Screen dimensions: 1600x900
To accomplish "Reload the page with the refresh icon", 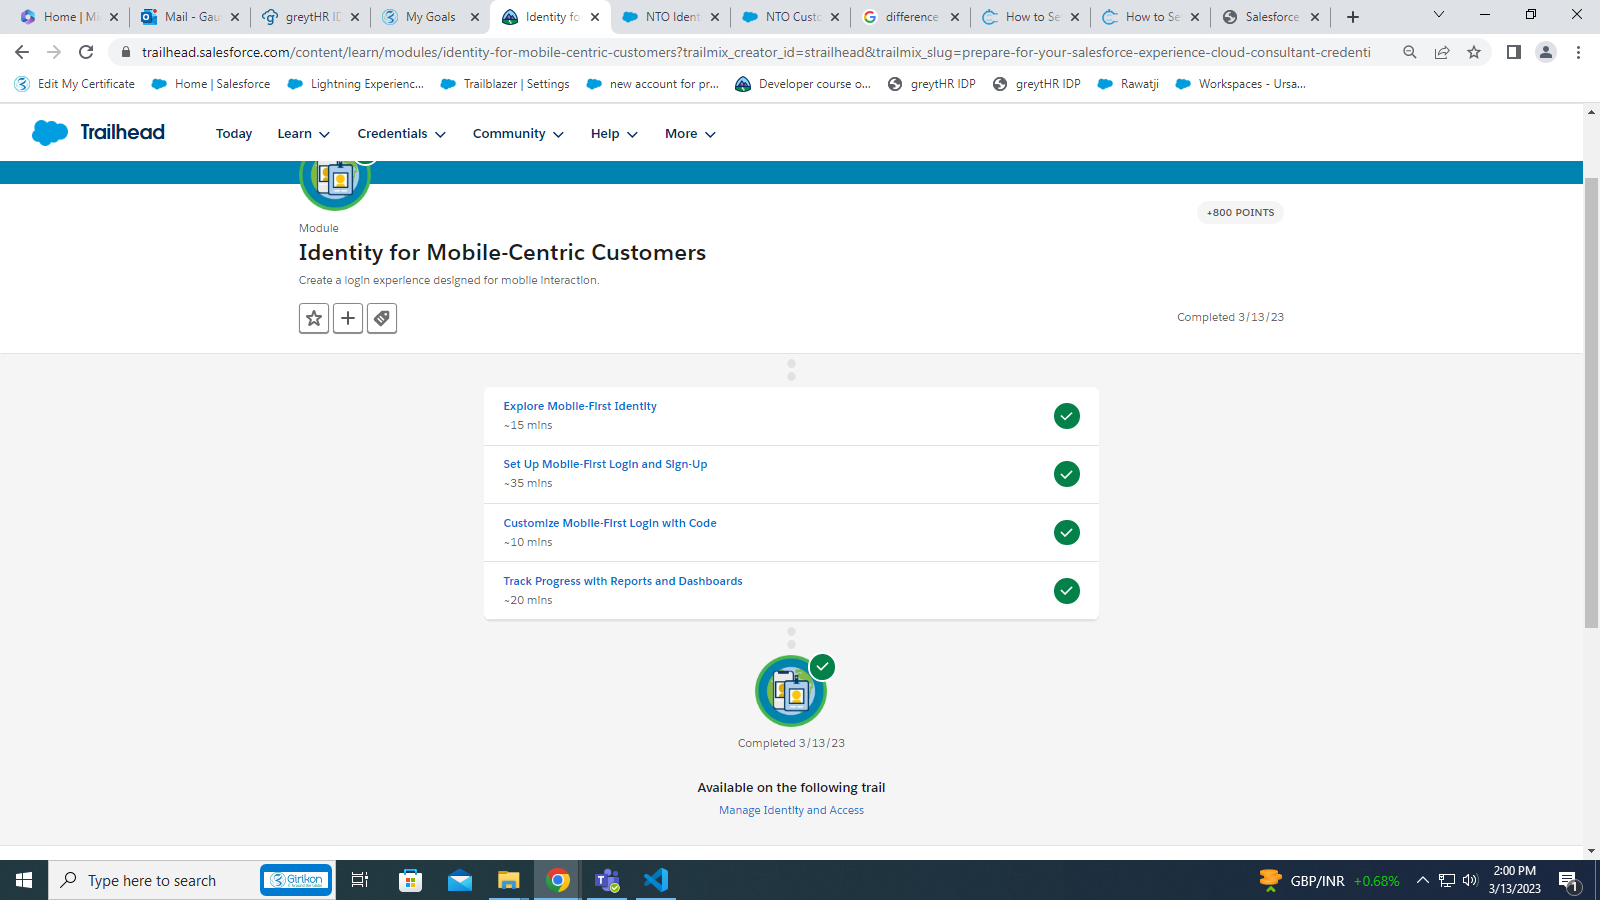I will (86, 52).
